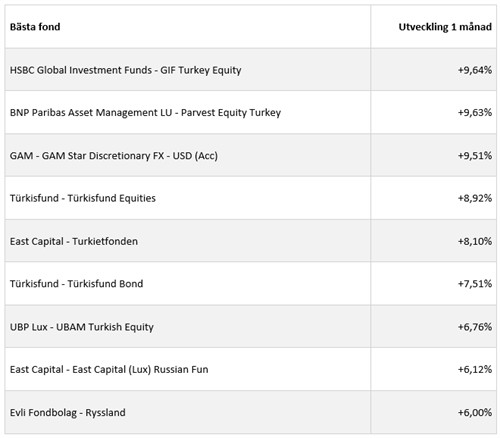Click the +9,51% performance value
Image resolution: width=500 pixels, height=438 pixels.
(x=475, y=156)
